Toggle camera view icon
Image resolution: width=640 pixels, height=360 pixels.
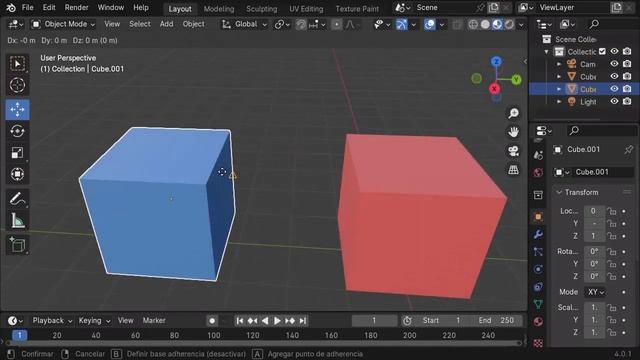click(513, 151)
